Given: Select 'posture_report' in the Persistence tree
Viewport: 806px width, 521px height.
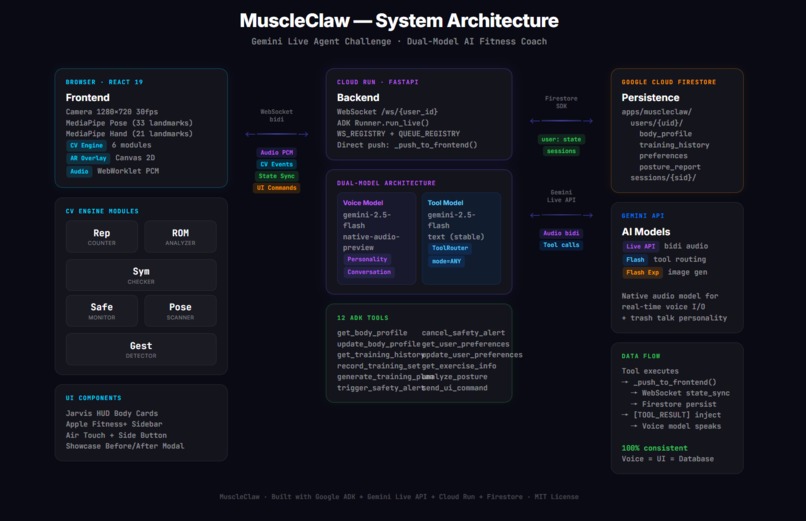Looking at the screenshot, I should click(670, 167).
